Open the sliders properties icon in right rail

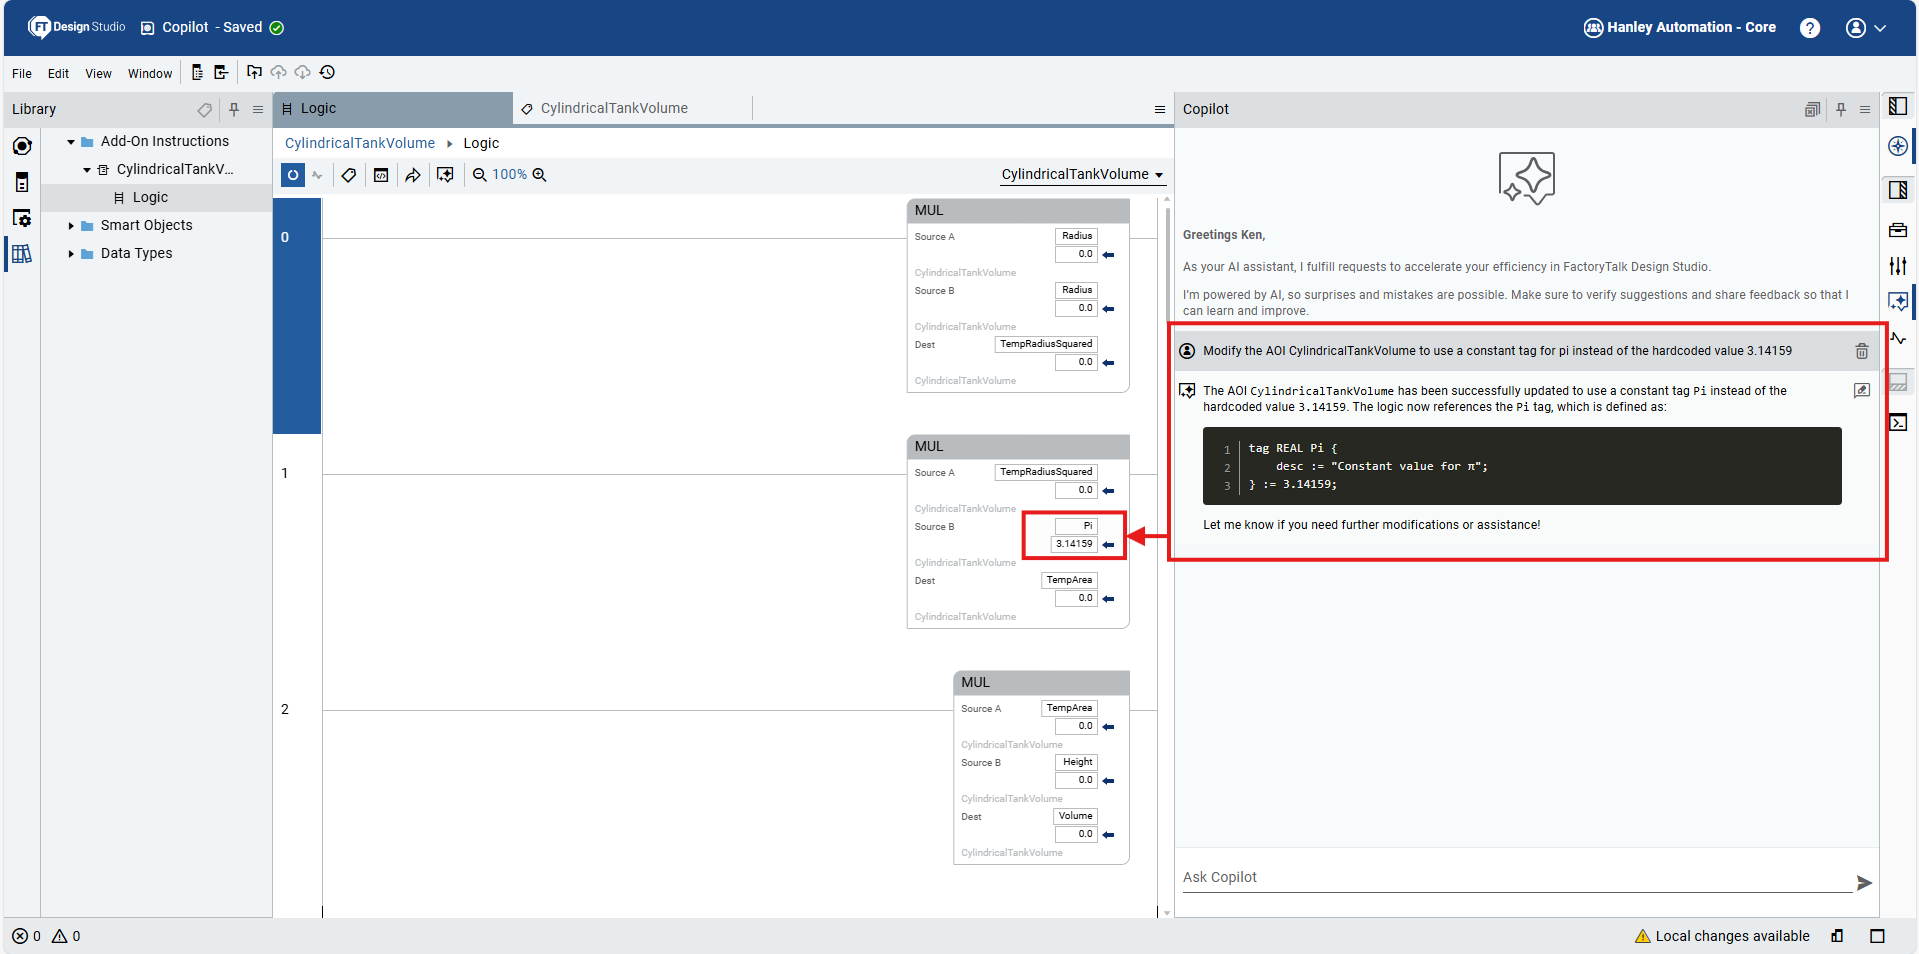click(1898, 266)
